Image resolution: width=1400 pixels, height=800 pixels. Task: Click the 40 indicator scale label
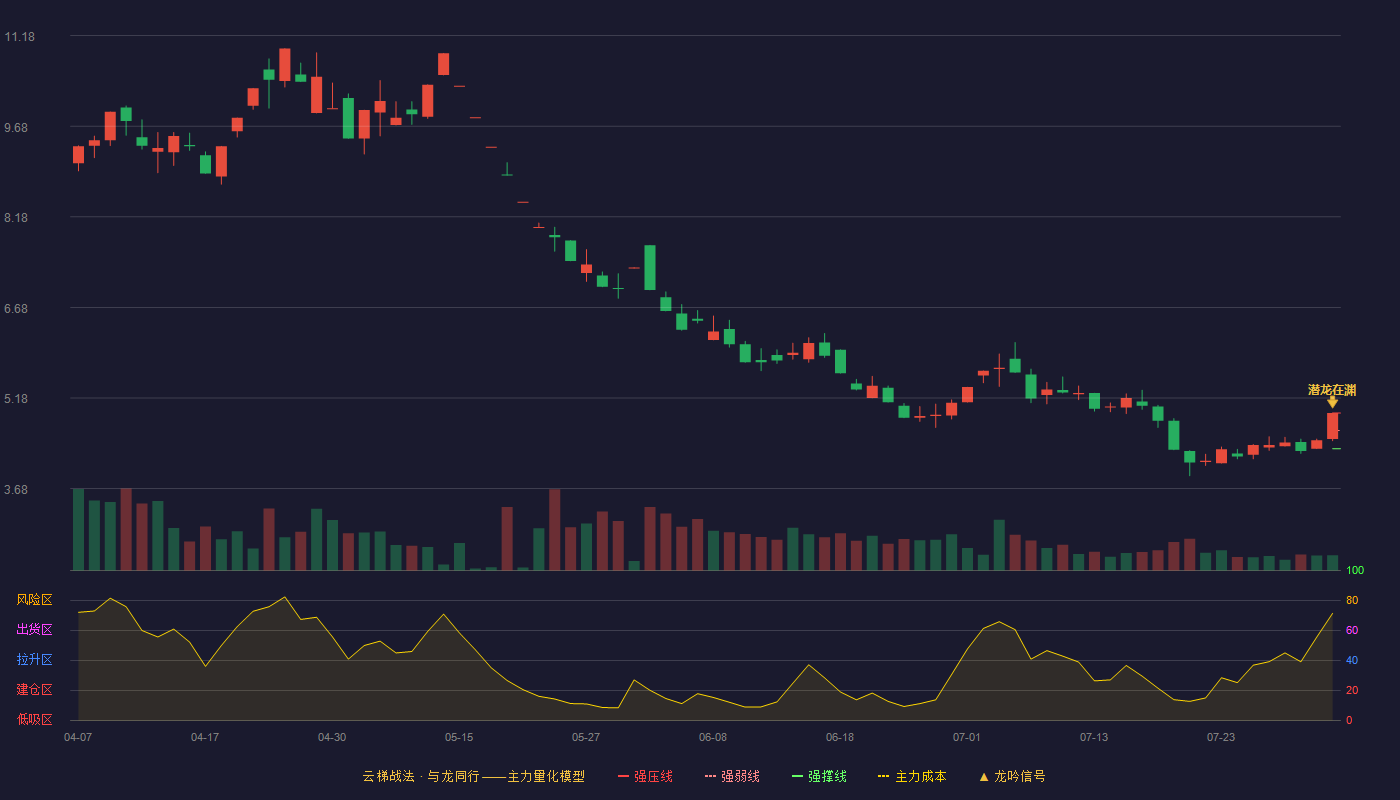click(1352, 661)
